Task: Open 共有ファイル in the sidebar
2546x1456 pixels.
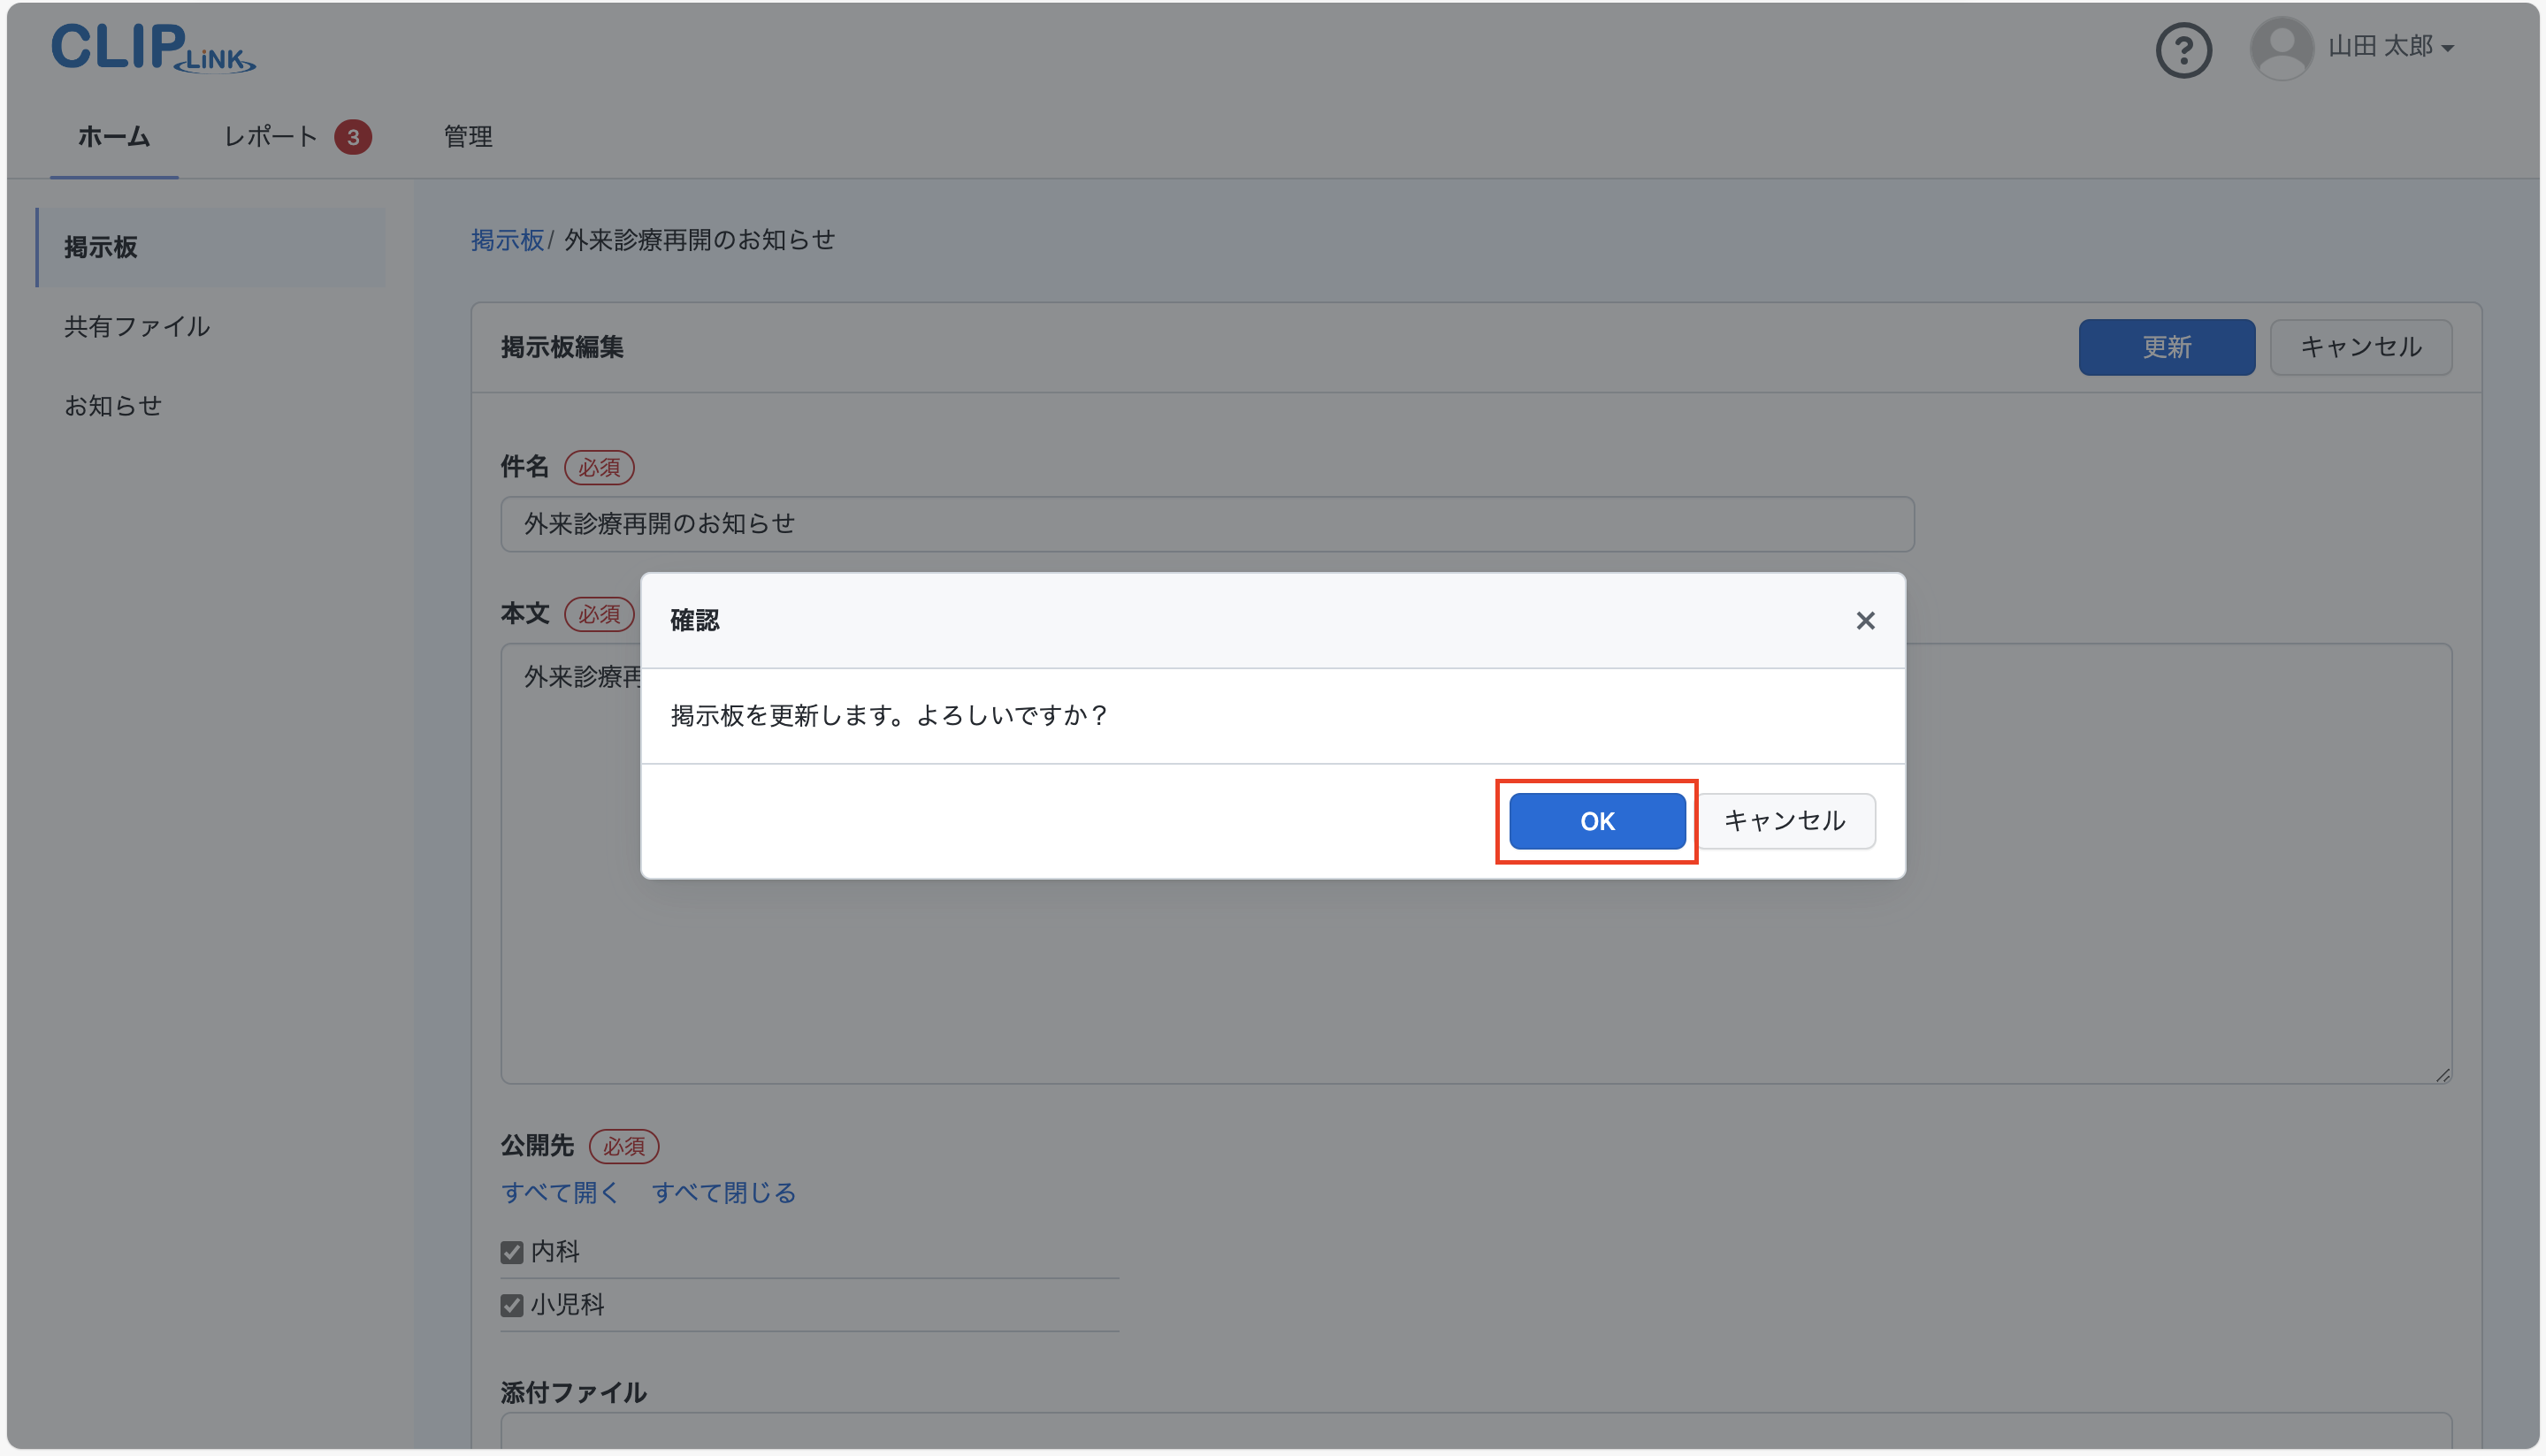Action: (x=137, y=327)
